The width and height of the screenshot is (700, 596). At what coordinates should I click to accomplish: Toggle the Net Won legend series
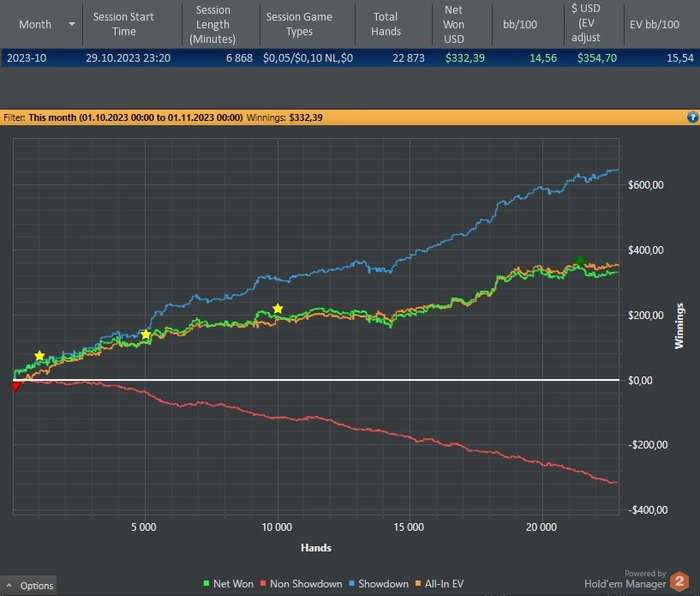click(x=228, y=583)
